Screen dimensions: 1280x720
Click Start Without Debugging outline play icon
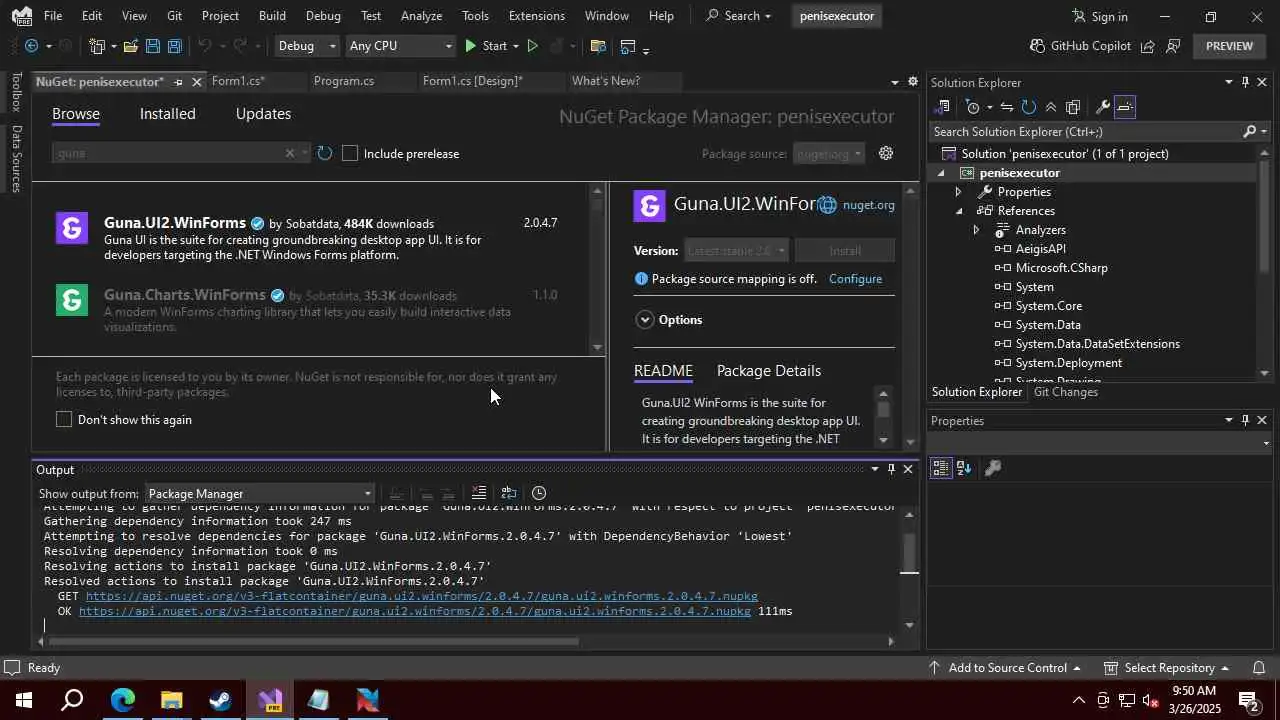[x=533, y=46]
